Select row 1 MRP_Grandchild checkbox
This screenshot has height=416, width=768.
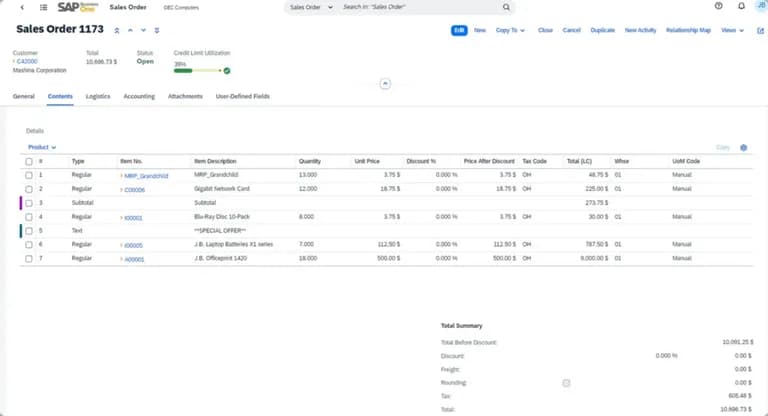coord(29,175)
